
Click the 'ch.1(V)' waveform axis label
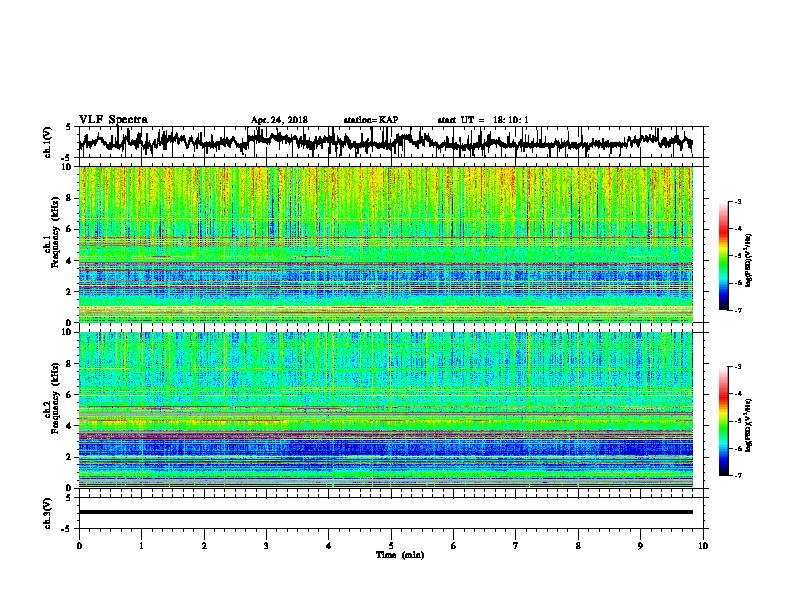click(x=48, y=142)
